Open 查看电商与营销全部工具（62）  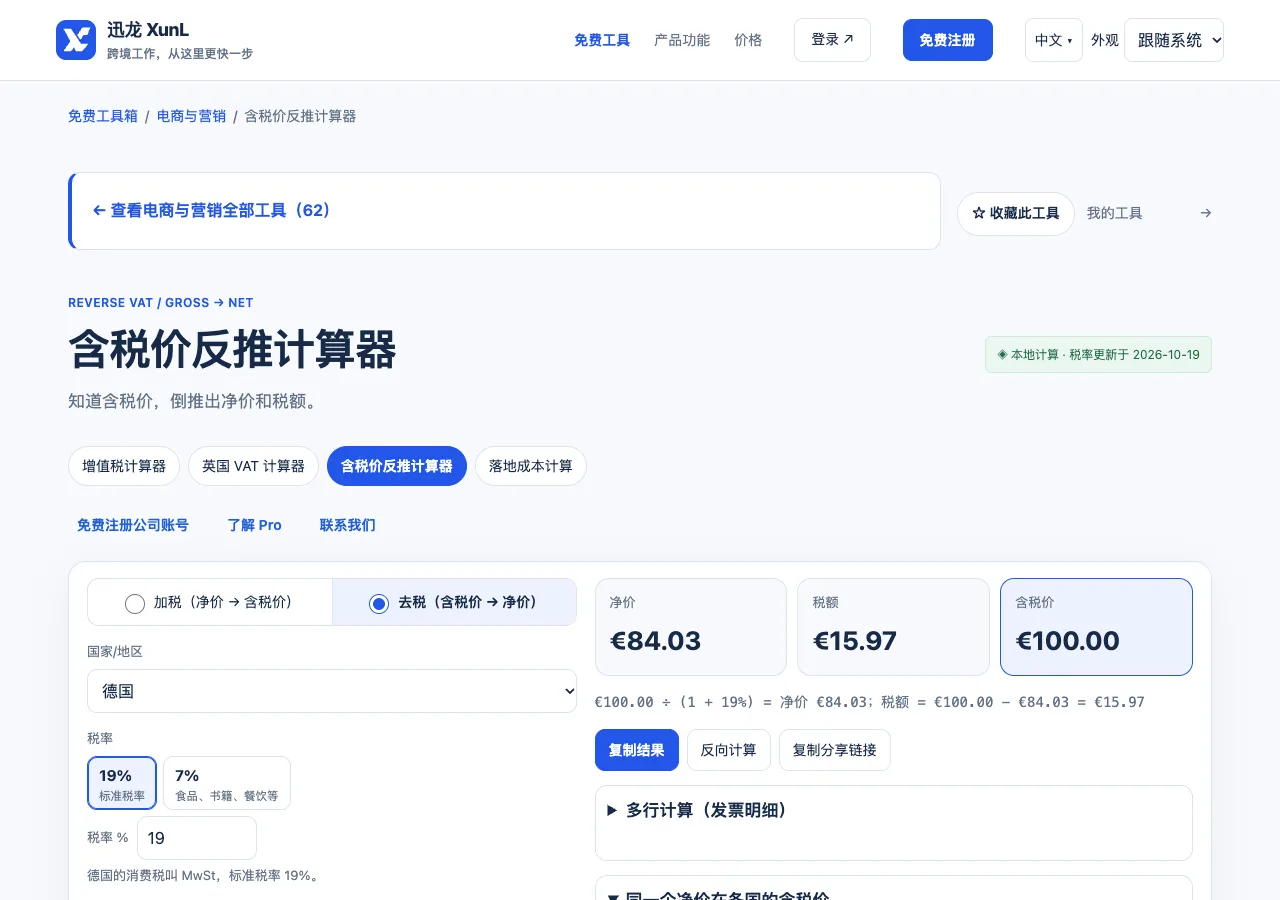click(x=505, y=211)
